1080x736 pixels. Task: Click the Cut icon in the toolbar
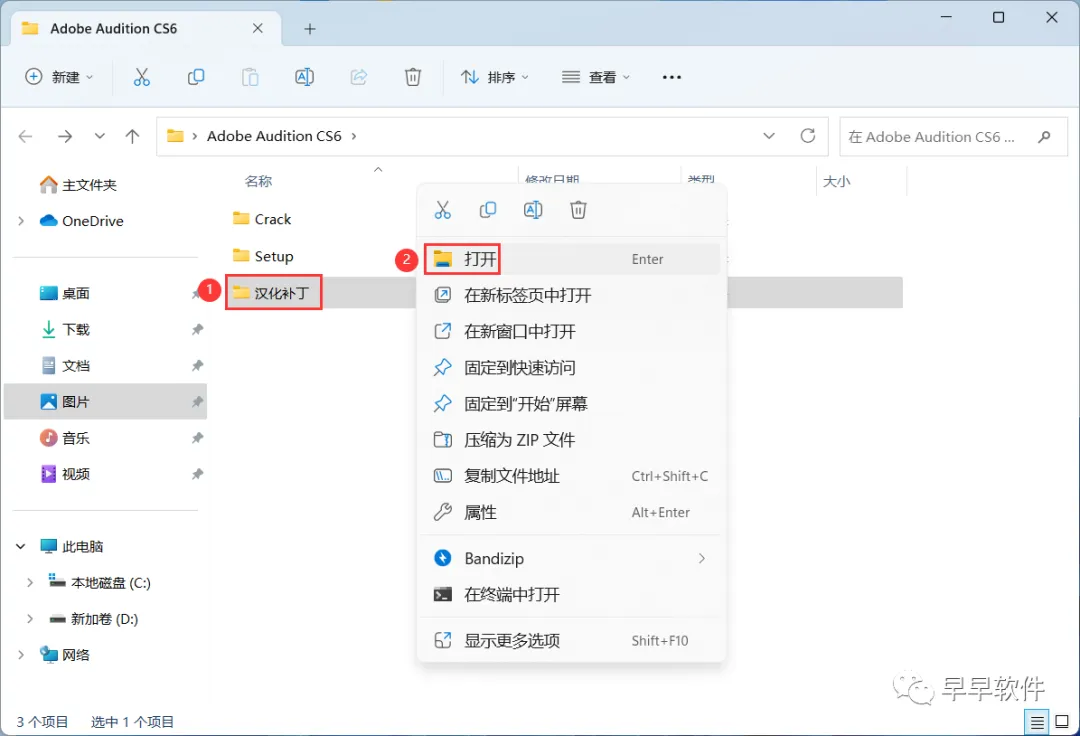click(x=141, y=77)
